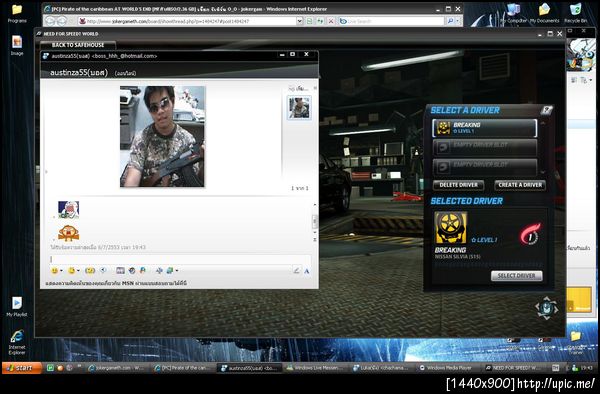Send a nudge from chat toolbar
The width and height of the screenshot is (600, 394).
[x=90, y=270]
